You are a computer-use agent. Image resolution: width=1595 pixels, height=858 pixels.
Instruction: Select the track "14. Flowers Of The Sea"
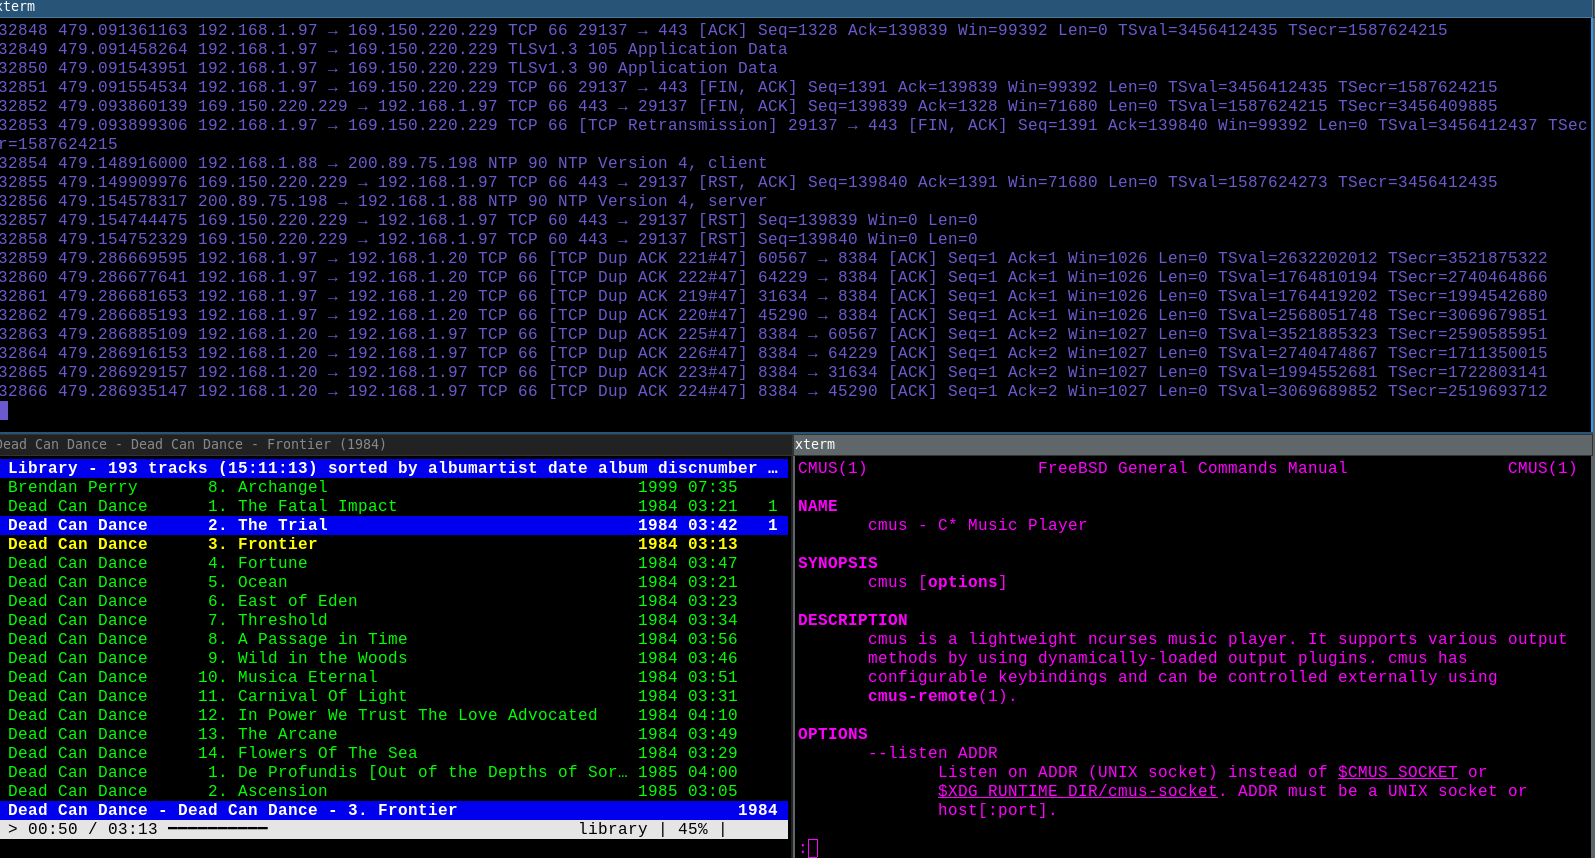coord(394,753)
